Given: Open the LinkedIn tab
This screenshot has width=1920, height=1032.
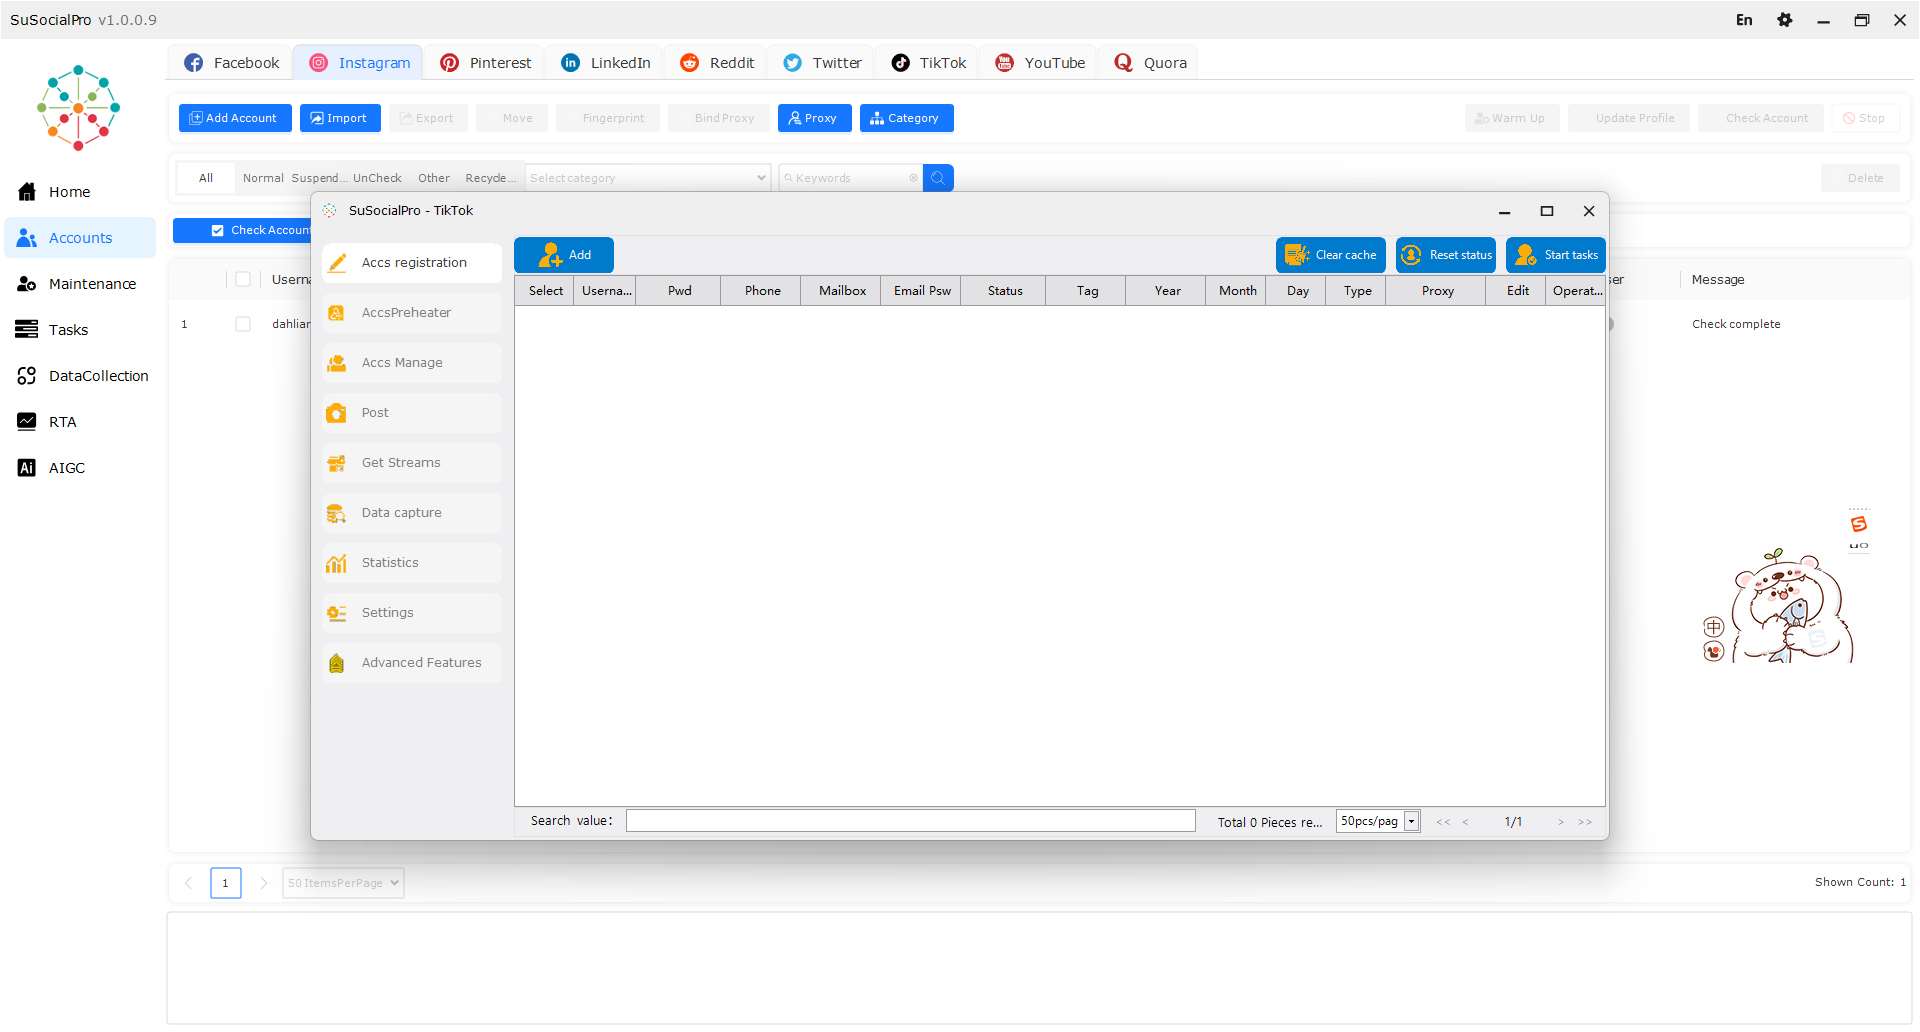Looking at the screenshot, I should point(605,63).
